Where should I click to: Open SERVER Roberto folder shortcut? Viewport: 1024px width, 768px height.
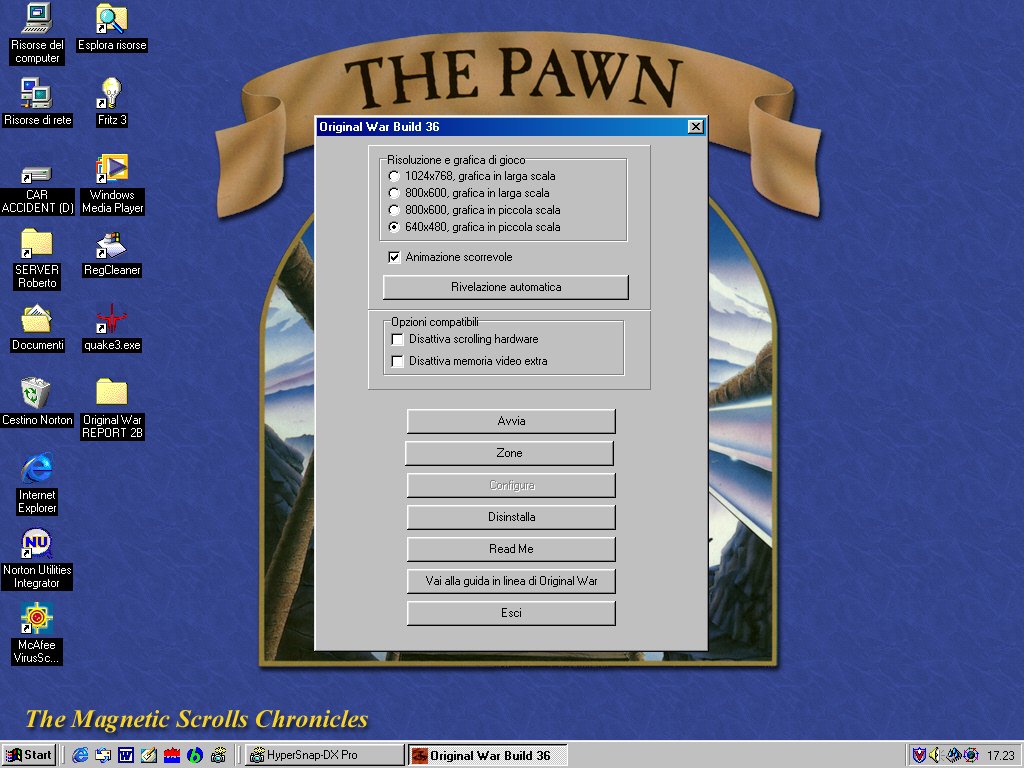pyautogui.click(x=37, y=259)
